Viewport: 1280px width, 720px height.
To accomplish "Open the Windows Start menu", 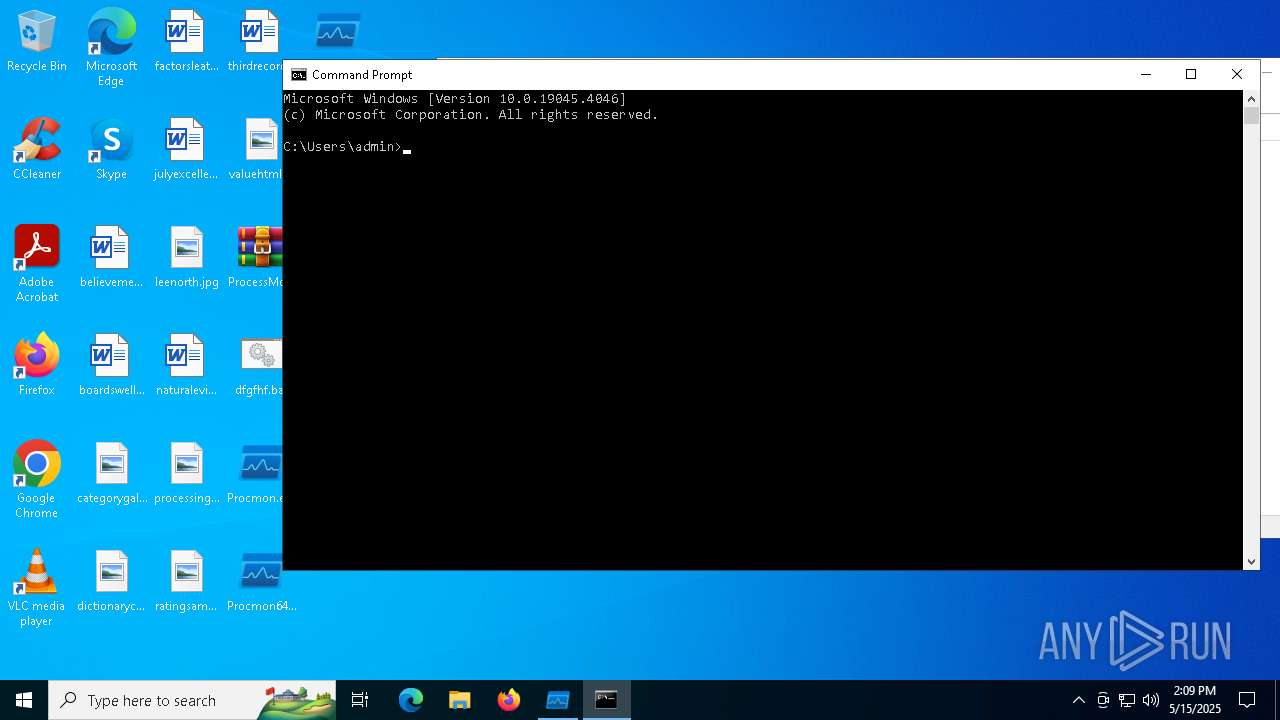I will pyautogui.click(x=24, y=700).
